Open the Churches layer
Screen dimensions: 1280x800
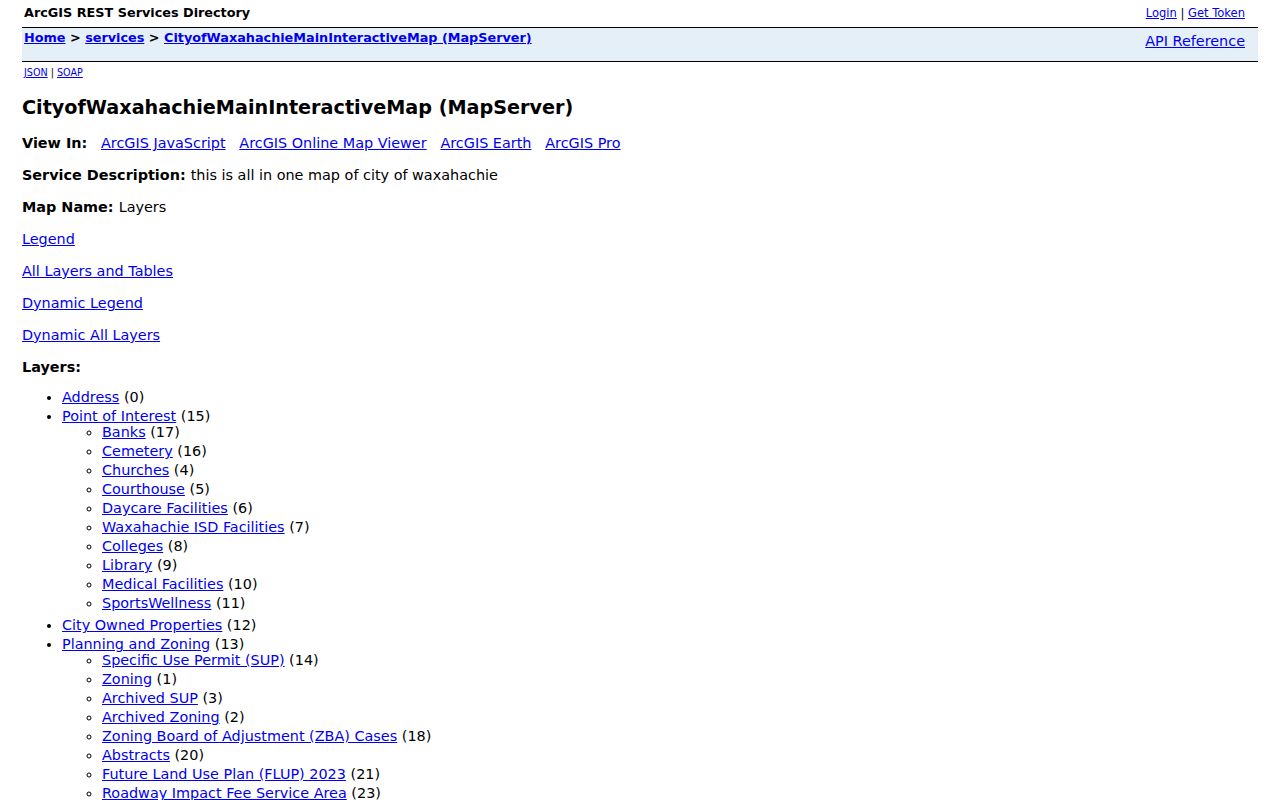pyautogui.click(x=135, y=470)
